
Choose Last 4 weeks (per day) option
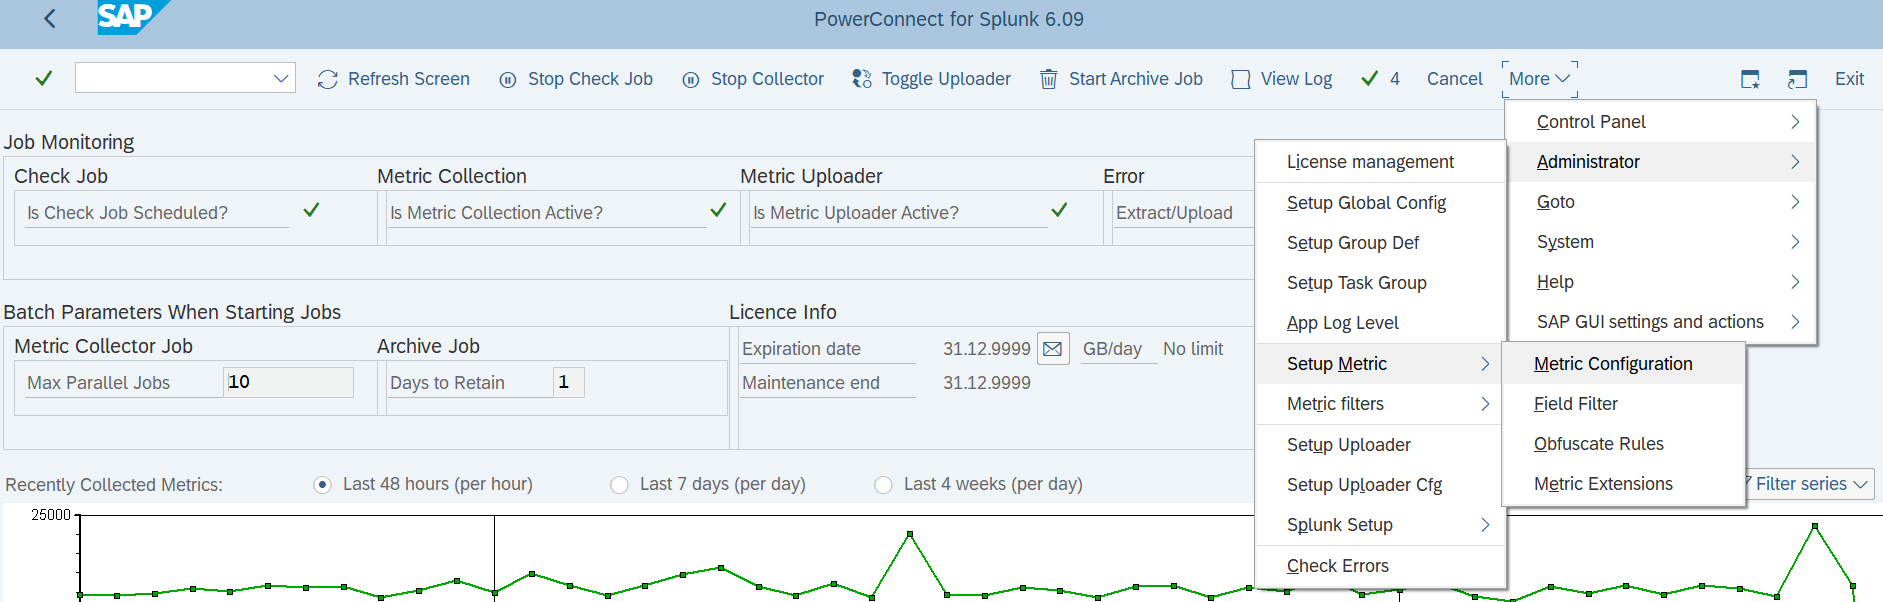click(x=883, y=485)
